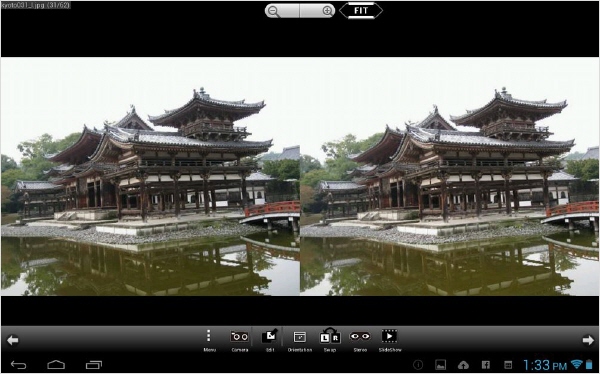Go to next image with right arrow
Viewport: 600px width, 374px height.
[x=588, y=340]
